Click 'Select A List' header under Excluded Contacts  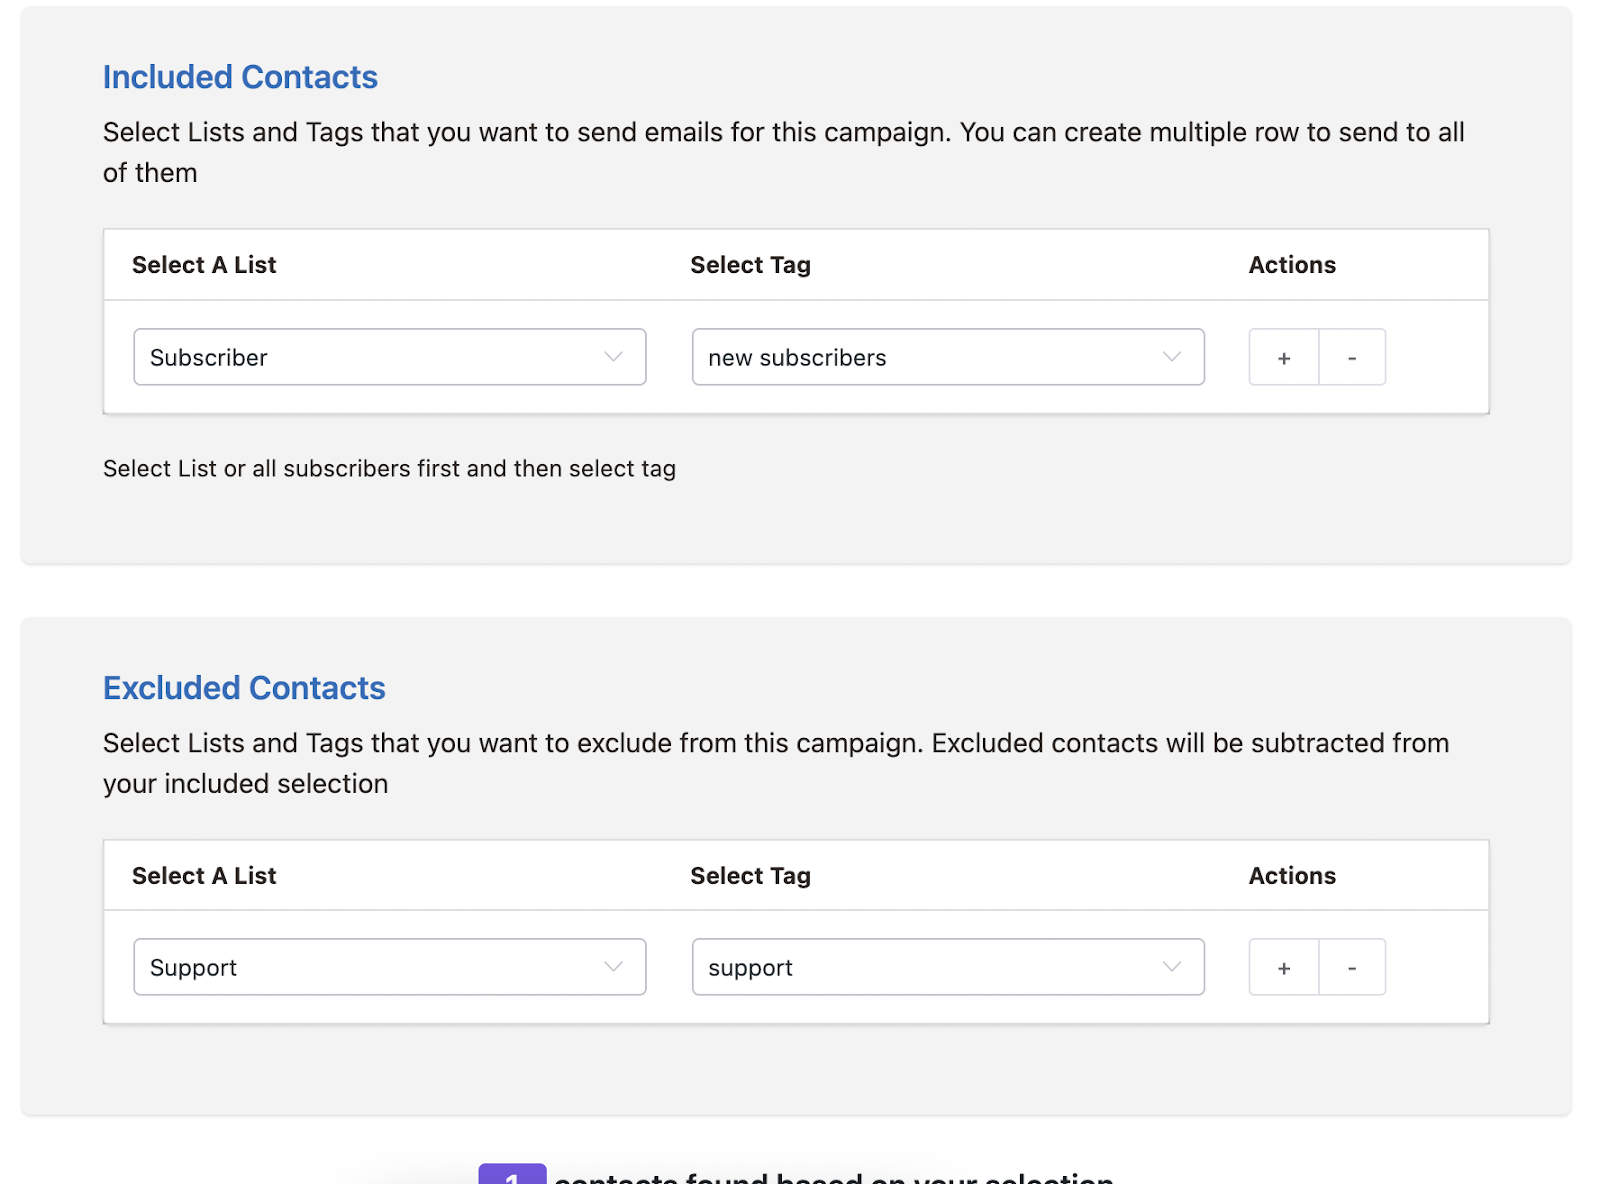pyautogui.click(x=204, y=876)
